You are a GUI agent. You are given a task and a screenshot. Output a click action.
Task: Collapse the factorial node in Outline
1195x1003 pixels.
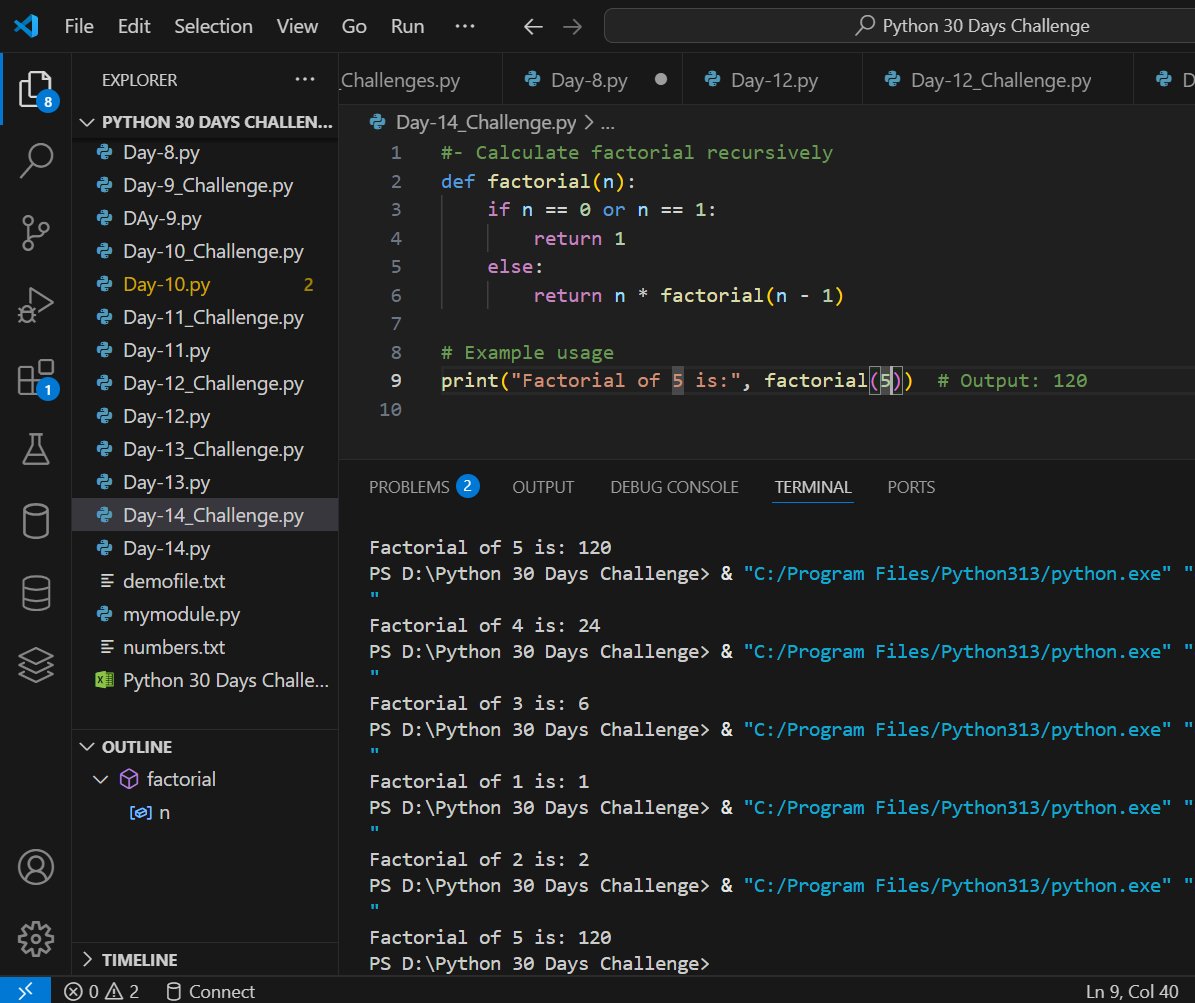click(x=101, y=779)
